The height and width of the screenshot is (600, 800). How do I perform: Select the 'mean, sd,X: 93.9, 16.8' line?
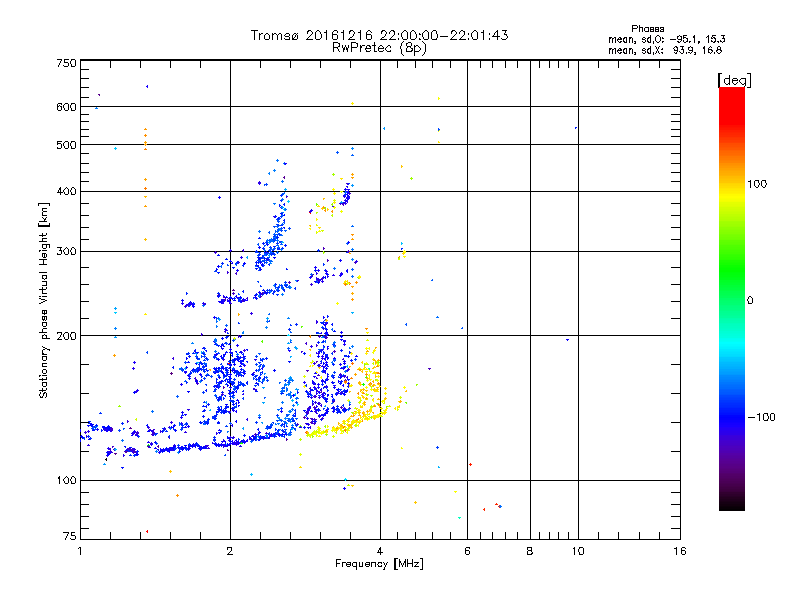pos(665,50)
